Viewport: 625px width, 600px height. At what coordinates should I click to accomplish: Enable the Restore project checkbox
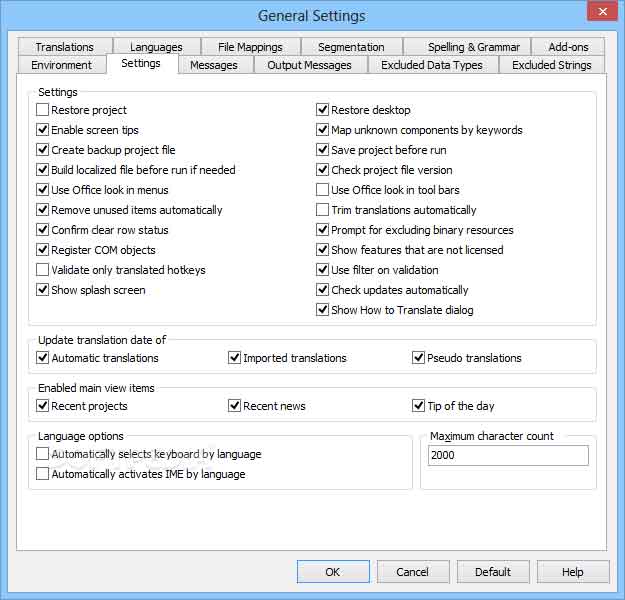click(x=43, y=110)
